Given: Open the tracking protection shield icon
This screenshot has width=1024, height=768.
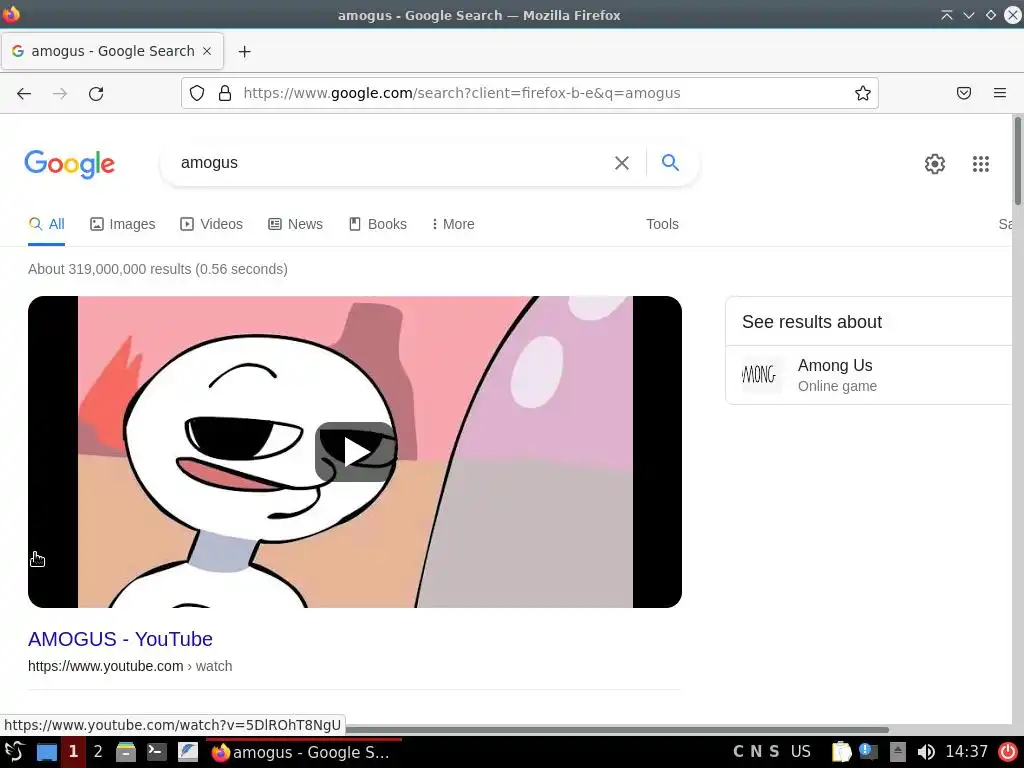Looking at the screenshot, I should 197,93.
